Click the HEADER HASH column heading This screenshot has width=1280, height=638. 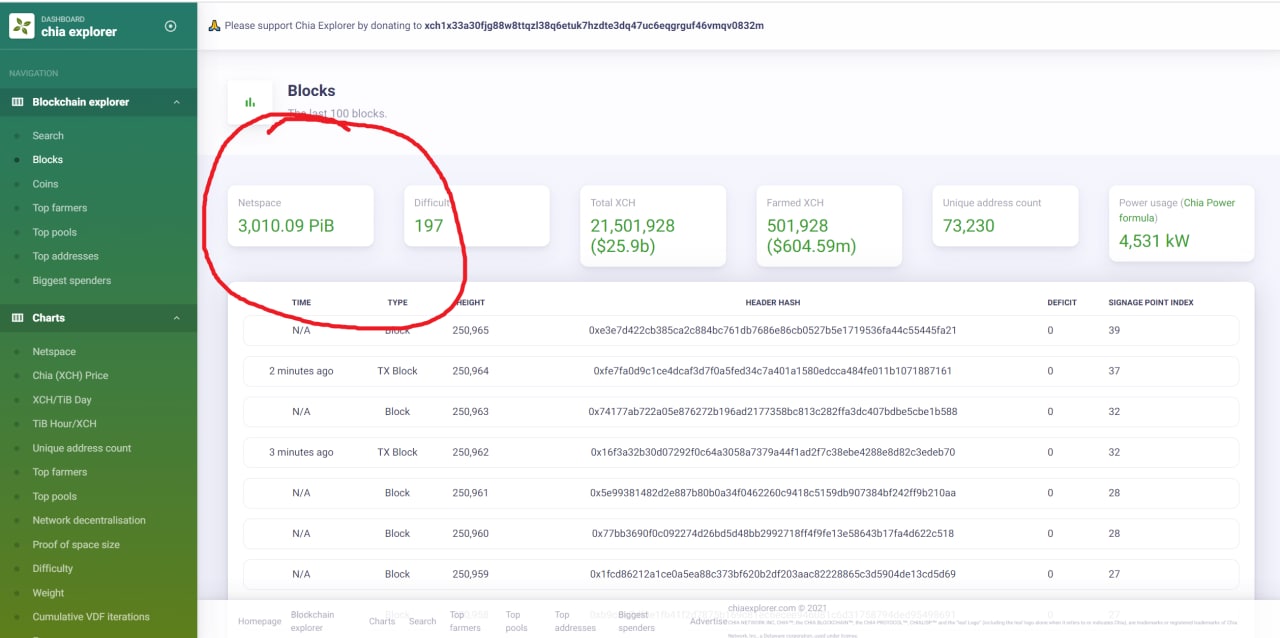pos(773,302)
